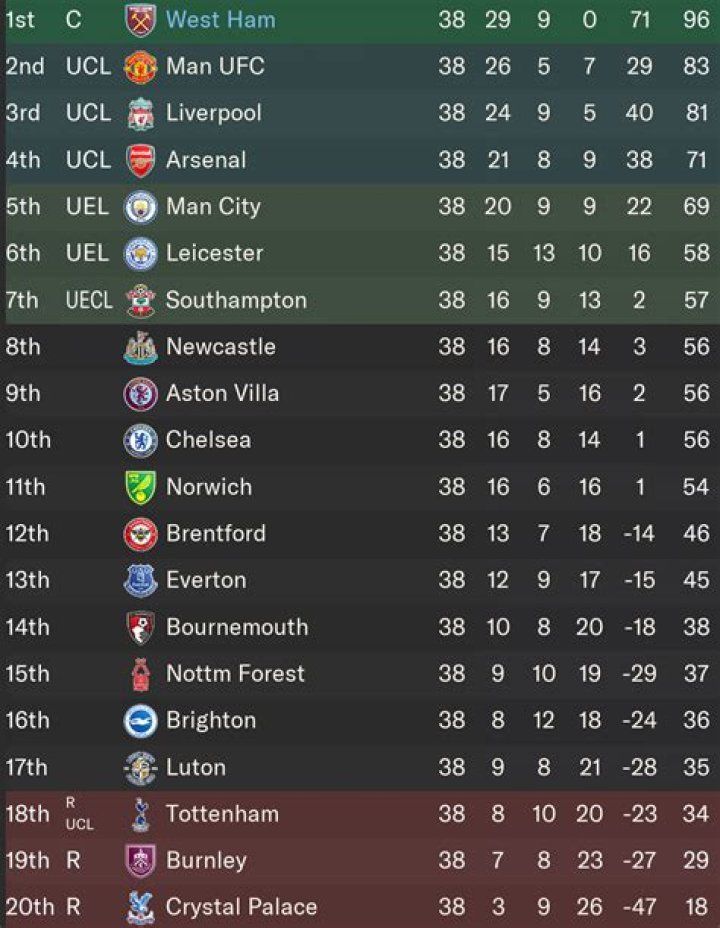The height and width of the screenshot is (928, 720).
Task: Select the Chelsea team name
Action: pyautogui.click(x=208, y=440)
